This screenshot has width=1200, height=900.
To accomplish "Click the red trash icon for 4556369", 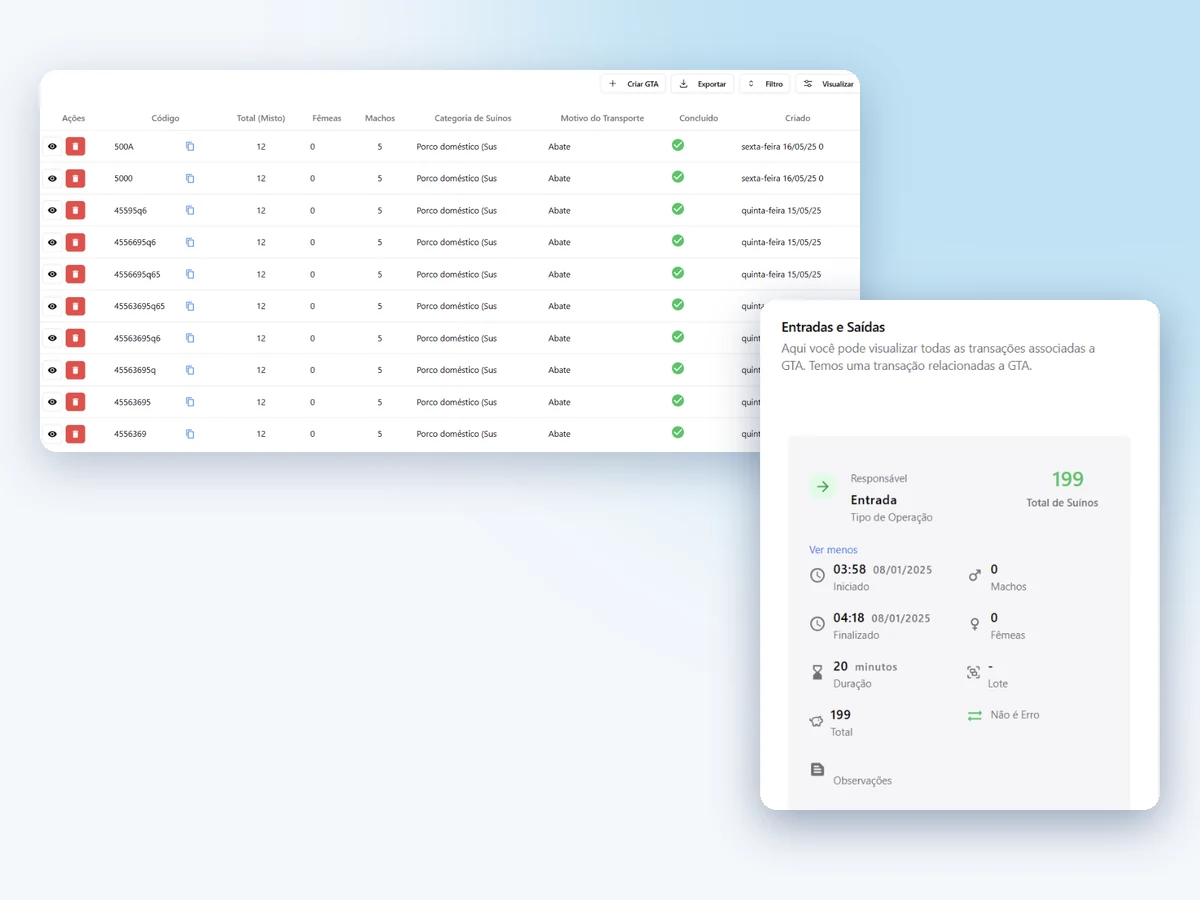I will 75,434.
